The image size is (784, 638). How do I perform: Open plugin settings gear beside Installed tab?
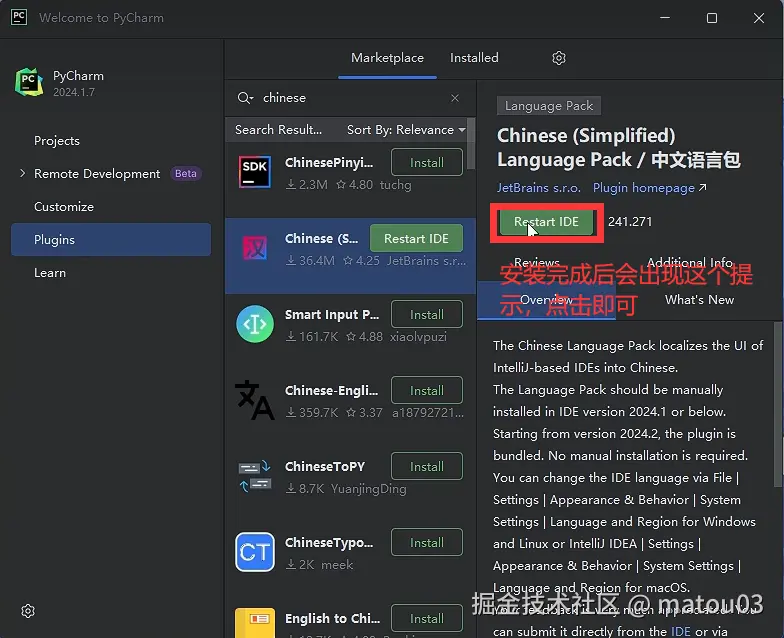[558, 58]
